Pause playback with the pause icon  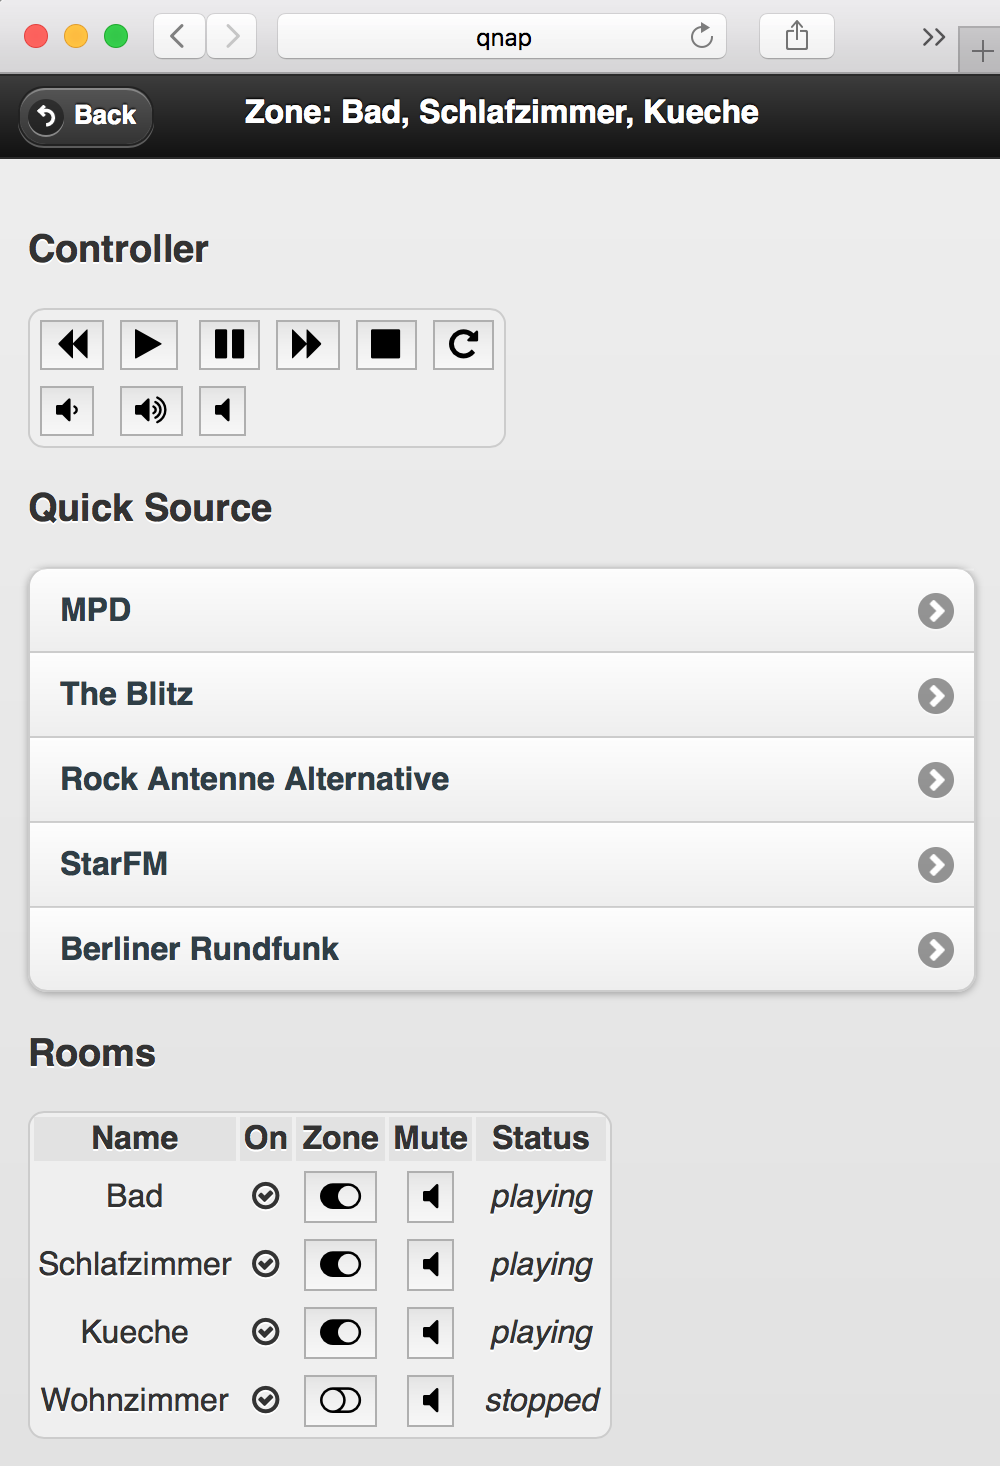229,345
